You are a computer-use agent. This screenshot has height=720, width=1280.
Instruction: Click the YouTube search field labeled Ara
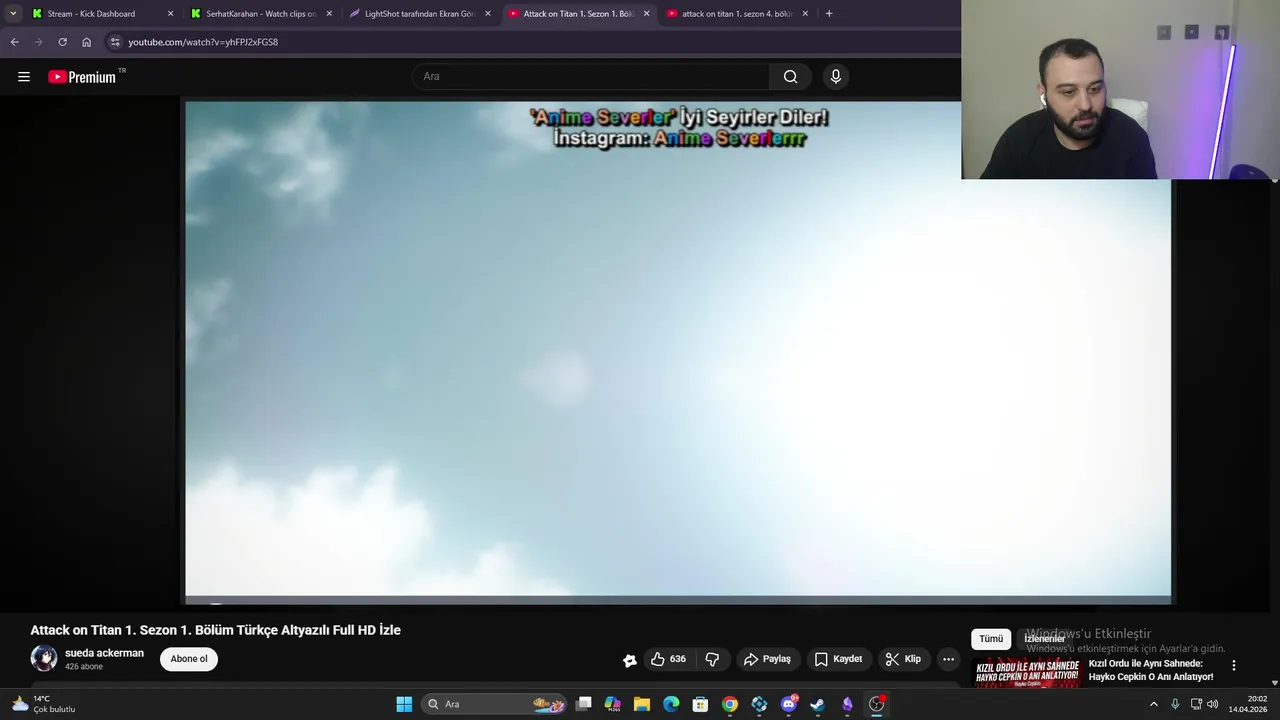590,77
